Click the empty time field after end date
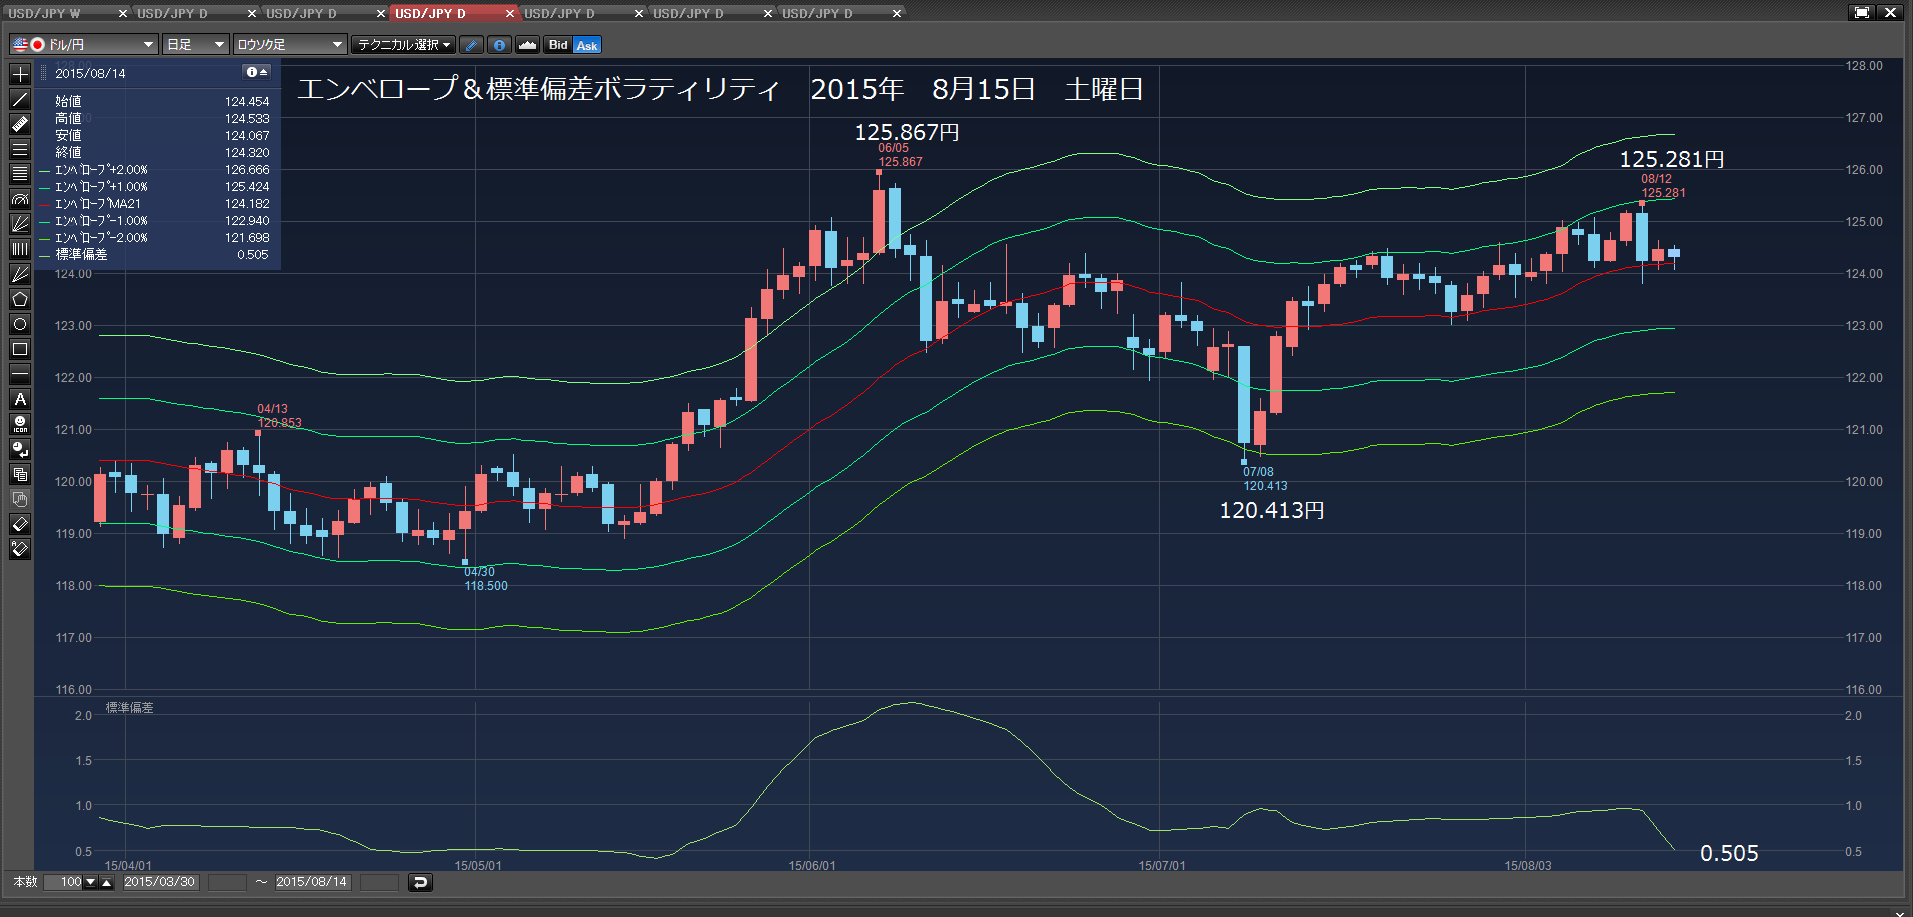Image resolution: width=1913 pixels, height=917 pixels. pos(379,882)
